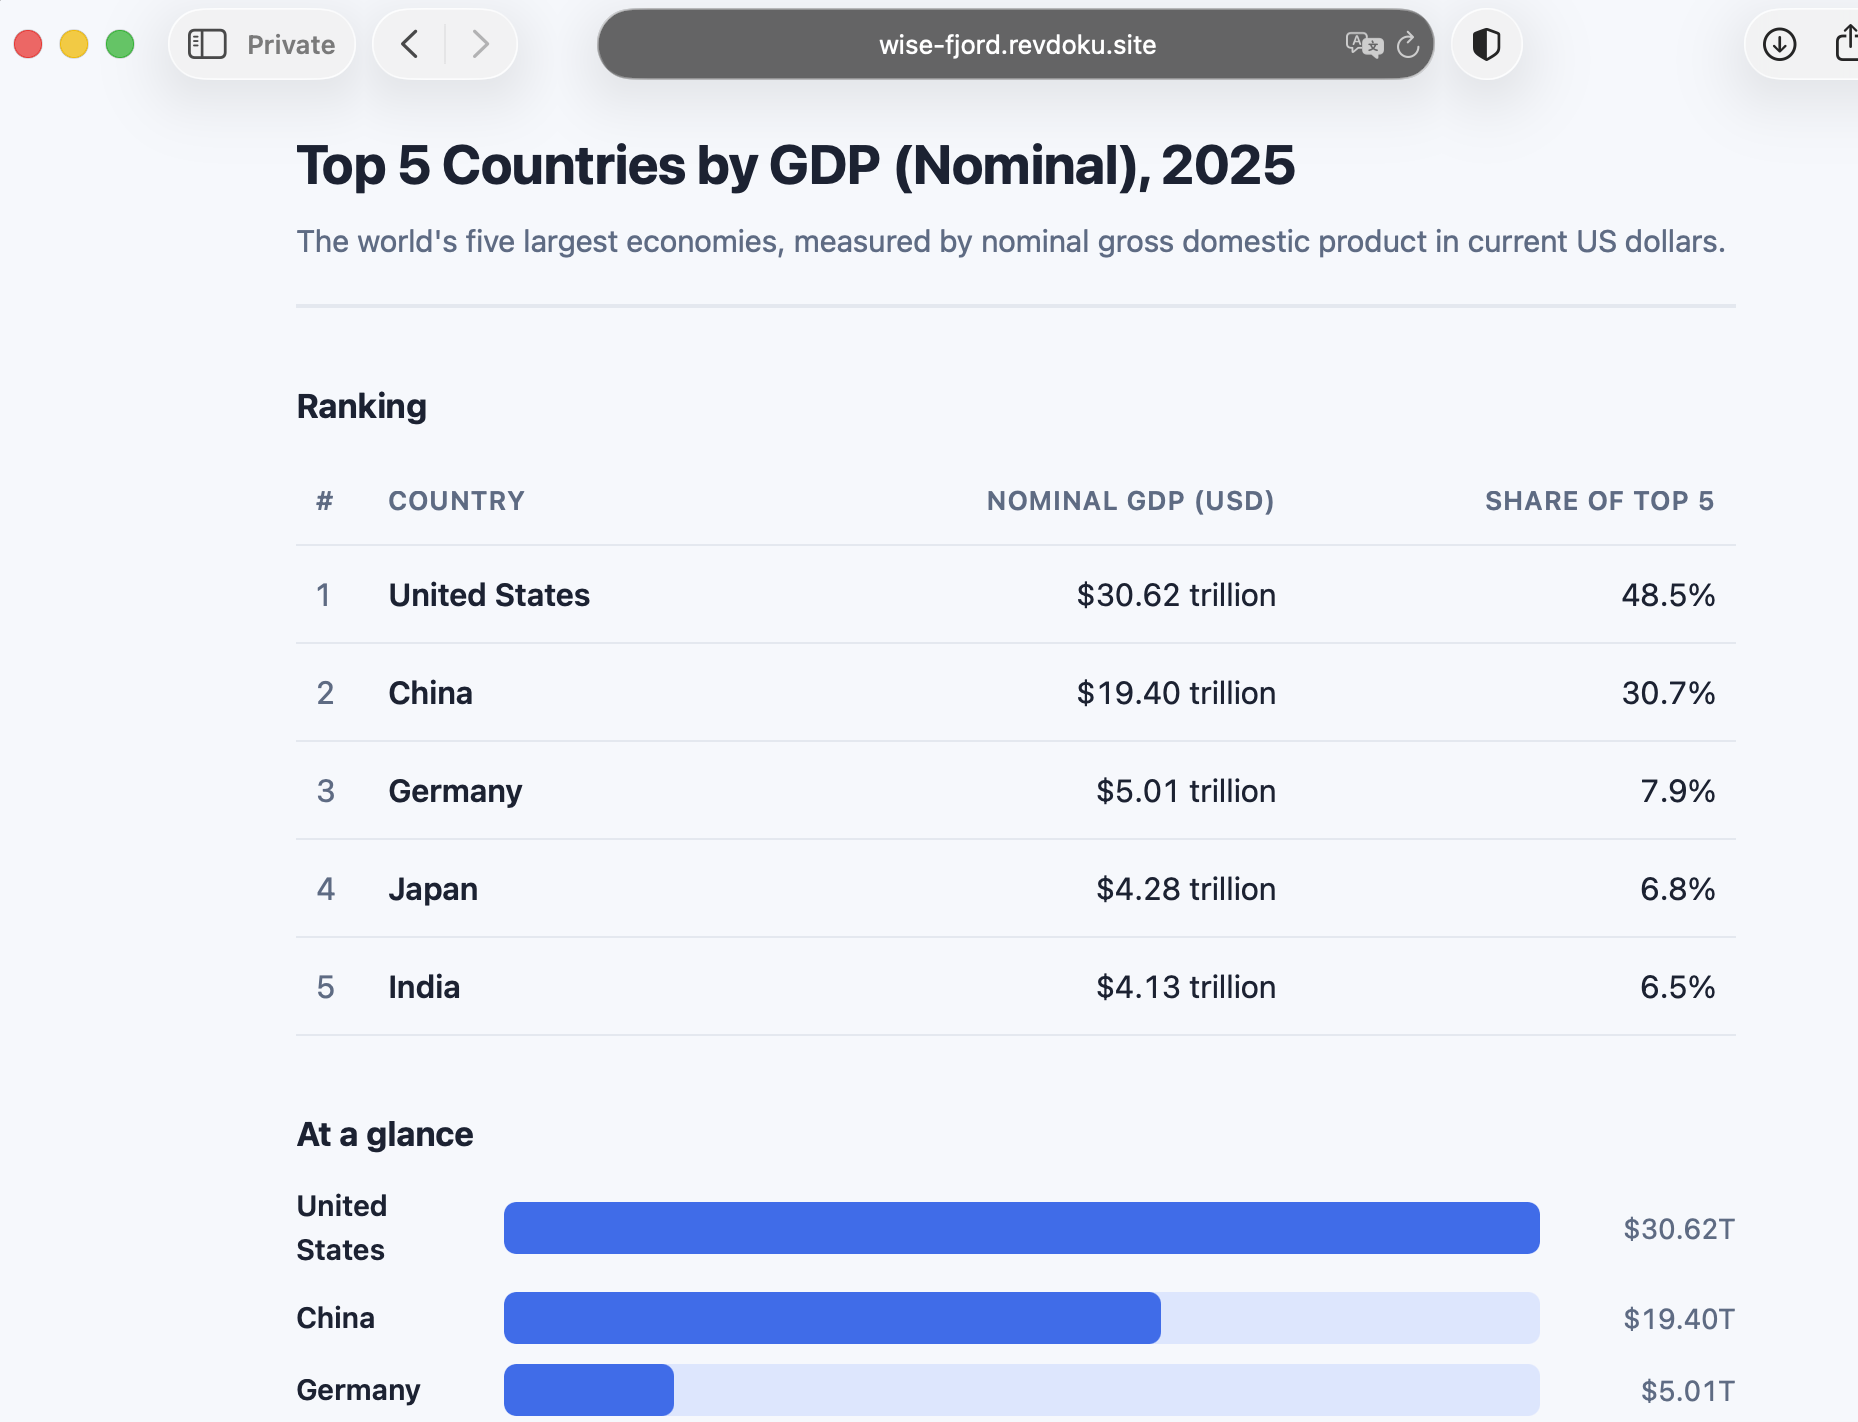The image size is (1858, 1422).
Task: Click rank number 1 in the table
Action: click(x=324, y=595)
